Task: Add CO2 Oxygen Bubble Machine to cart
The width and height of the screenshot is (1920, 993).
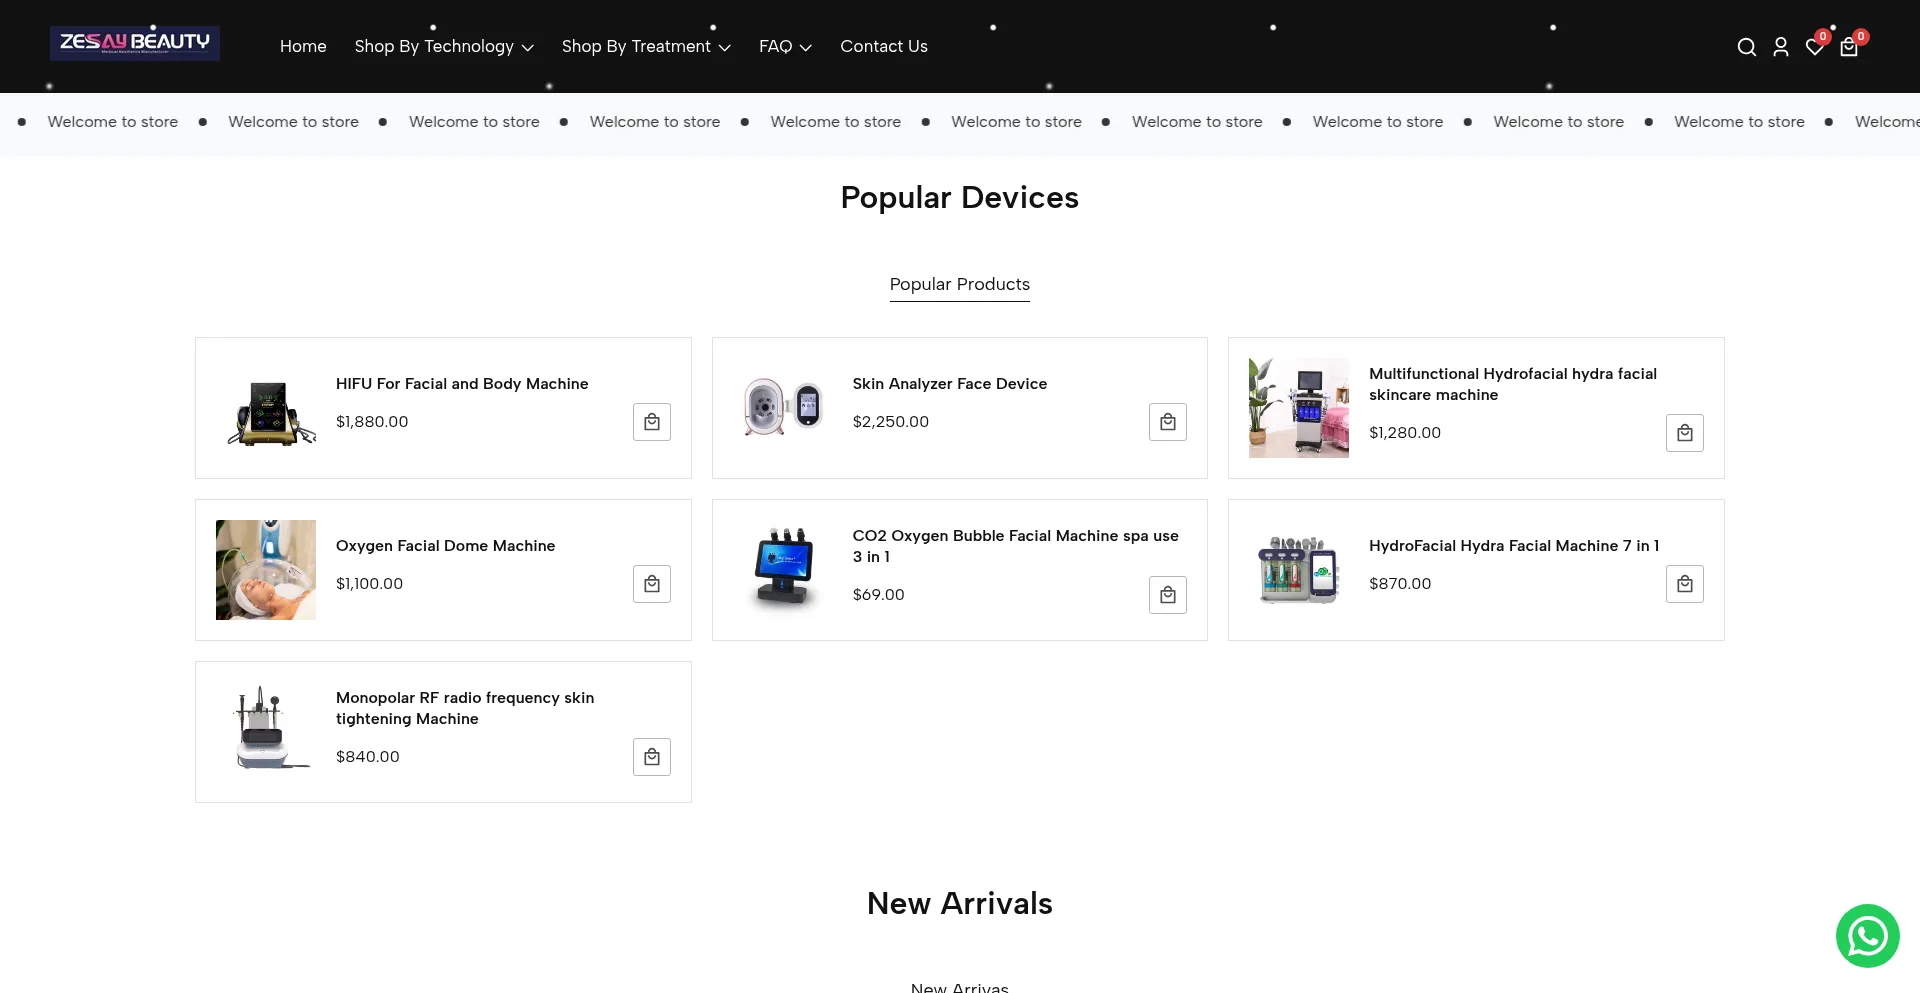Action: pos(1168,595)
